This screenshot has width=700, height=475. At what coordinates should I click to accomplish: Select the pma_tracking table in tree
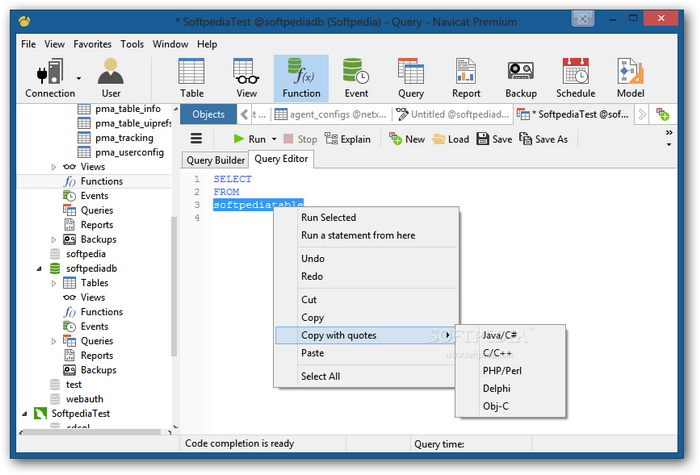124,138
